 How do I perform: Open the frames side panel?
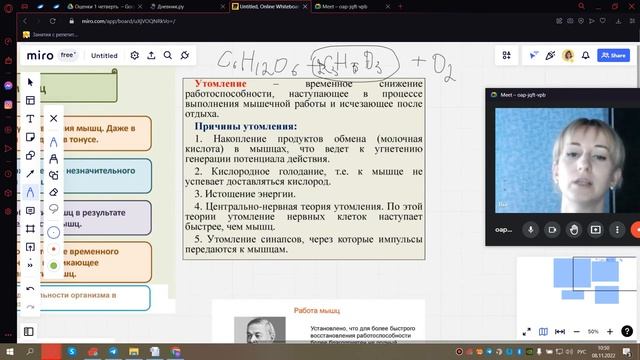pos(29,331)
